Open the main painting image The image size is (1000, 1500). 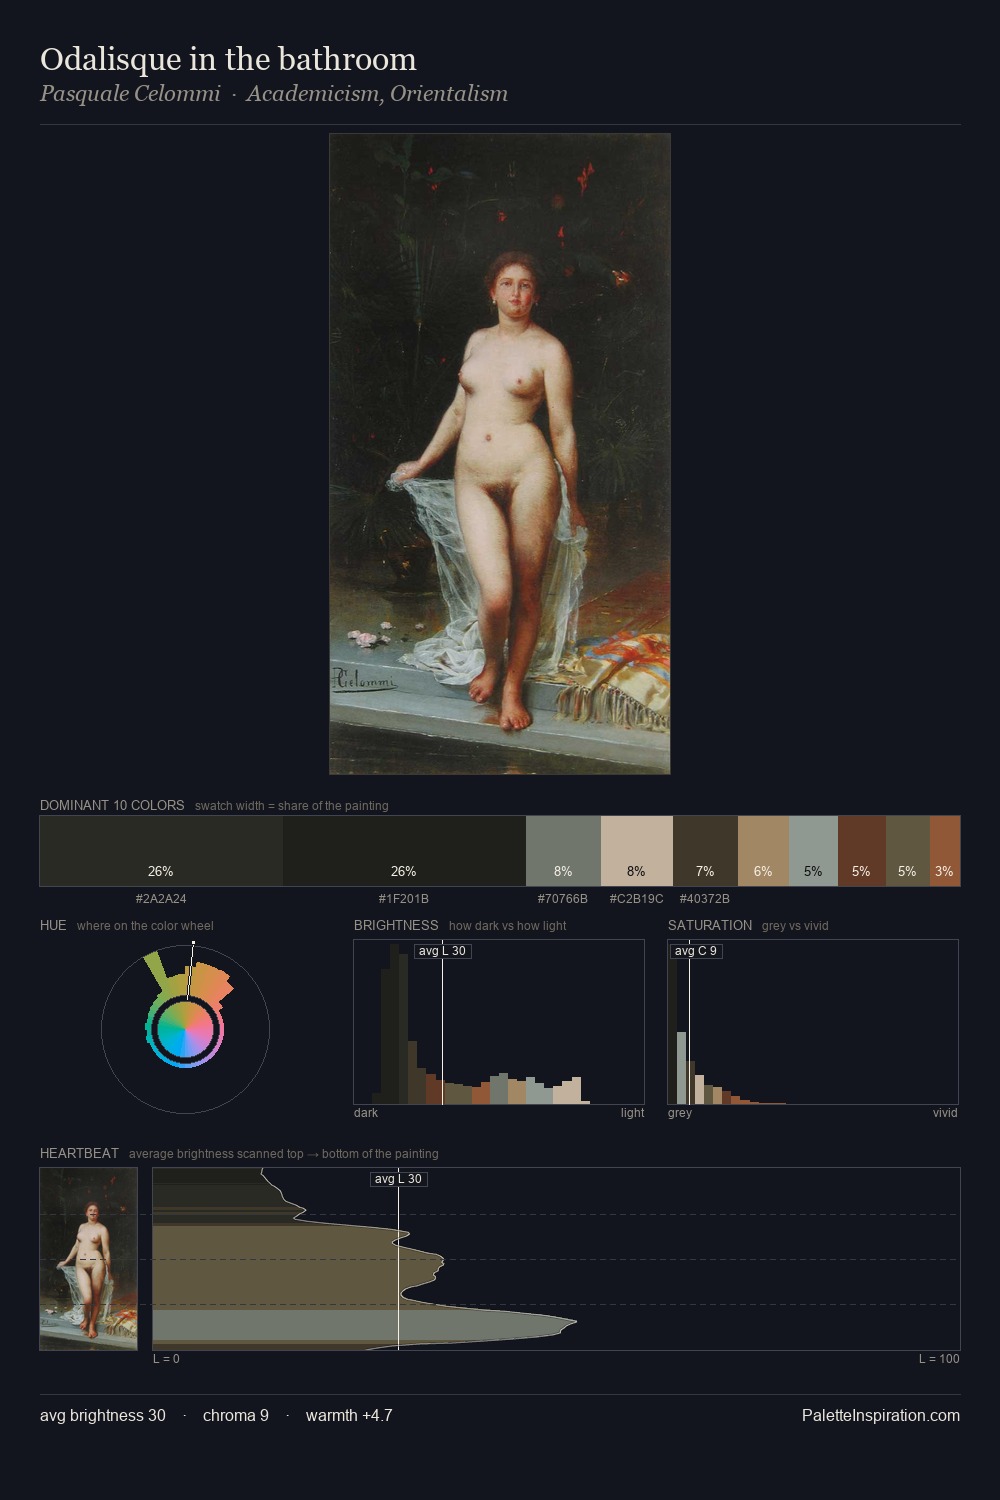pos(500,454)
